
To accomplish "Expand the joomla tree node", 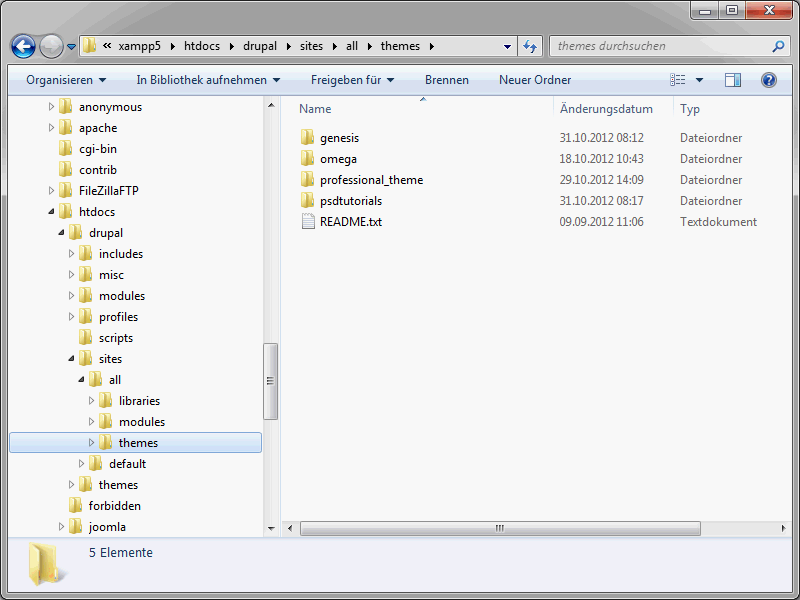I will point(61,527).
